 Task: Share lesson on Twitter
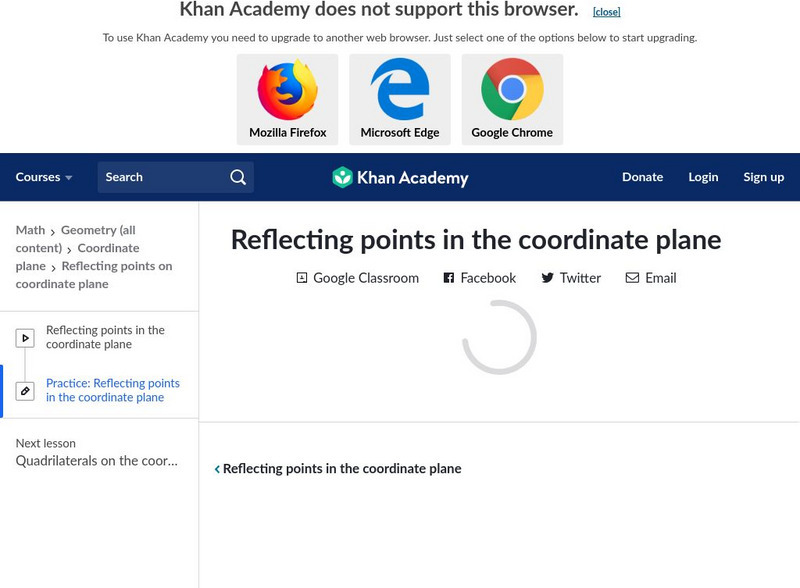coord(547,278)
